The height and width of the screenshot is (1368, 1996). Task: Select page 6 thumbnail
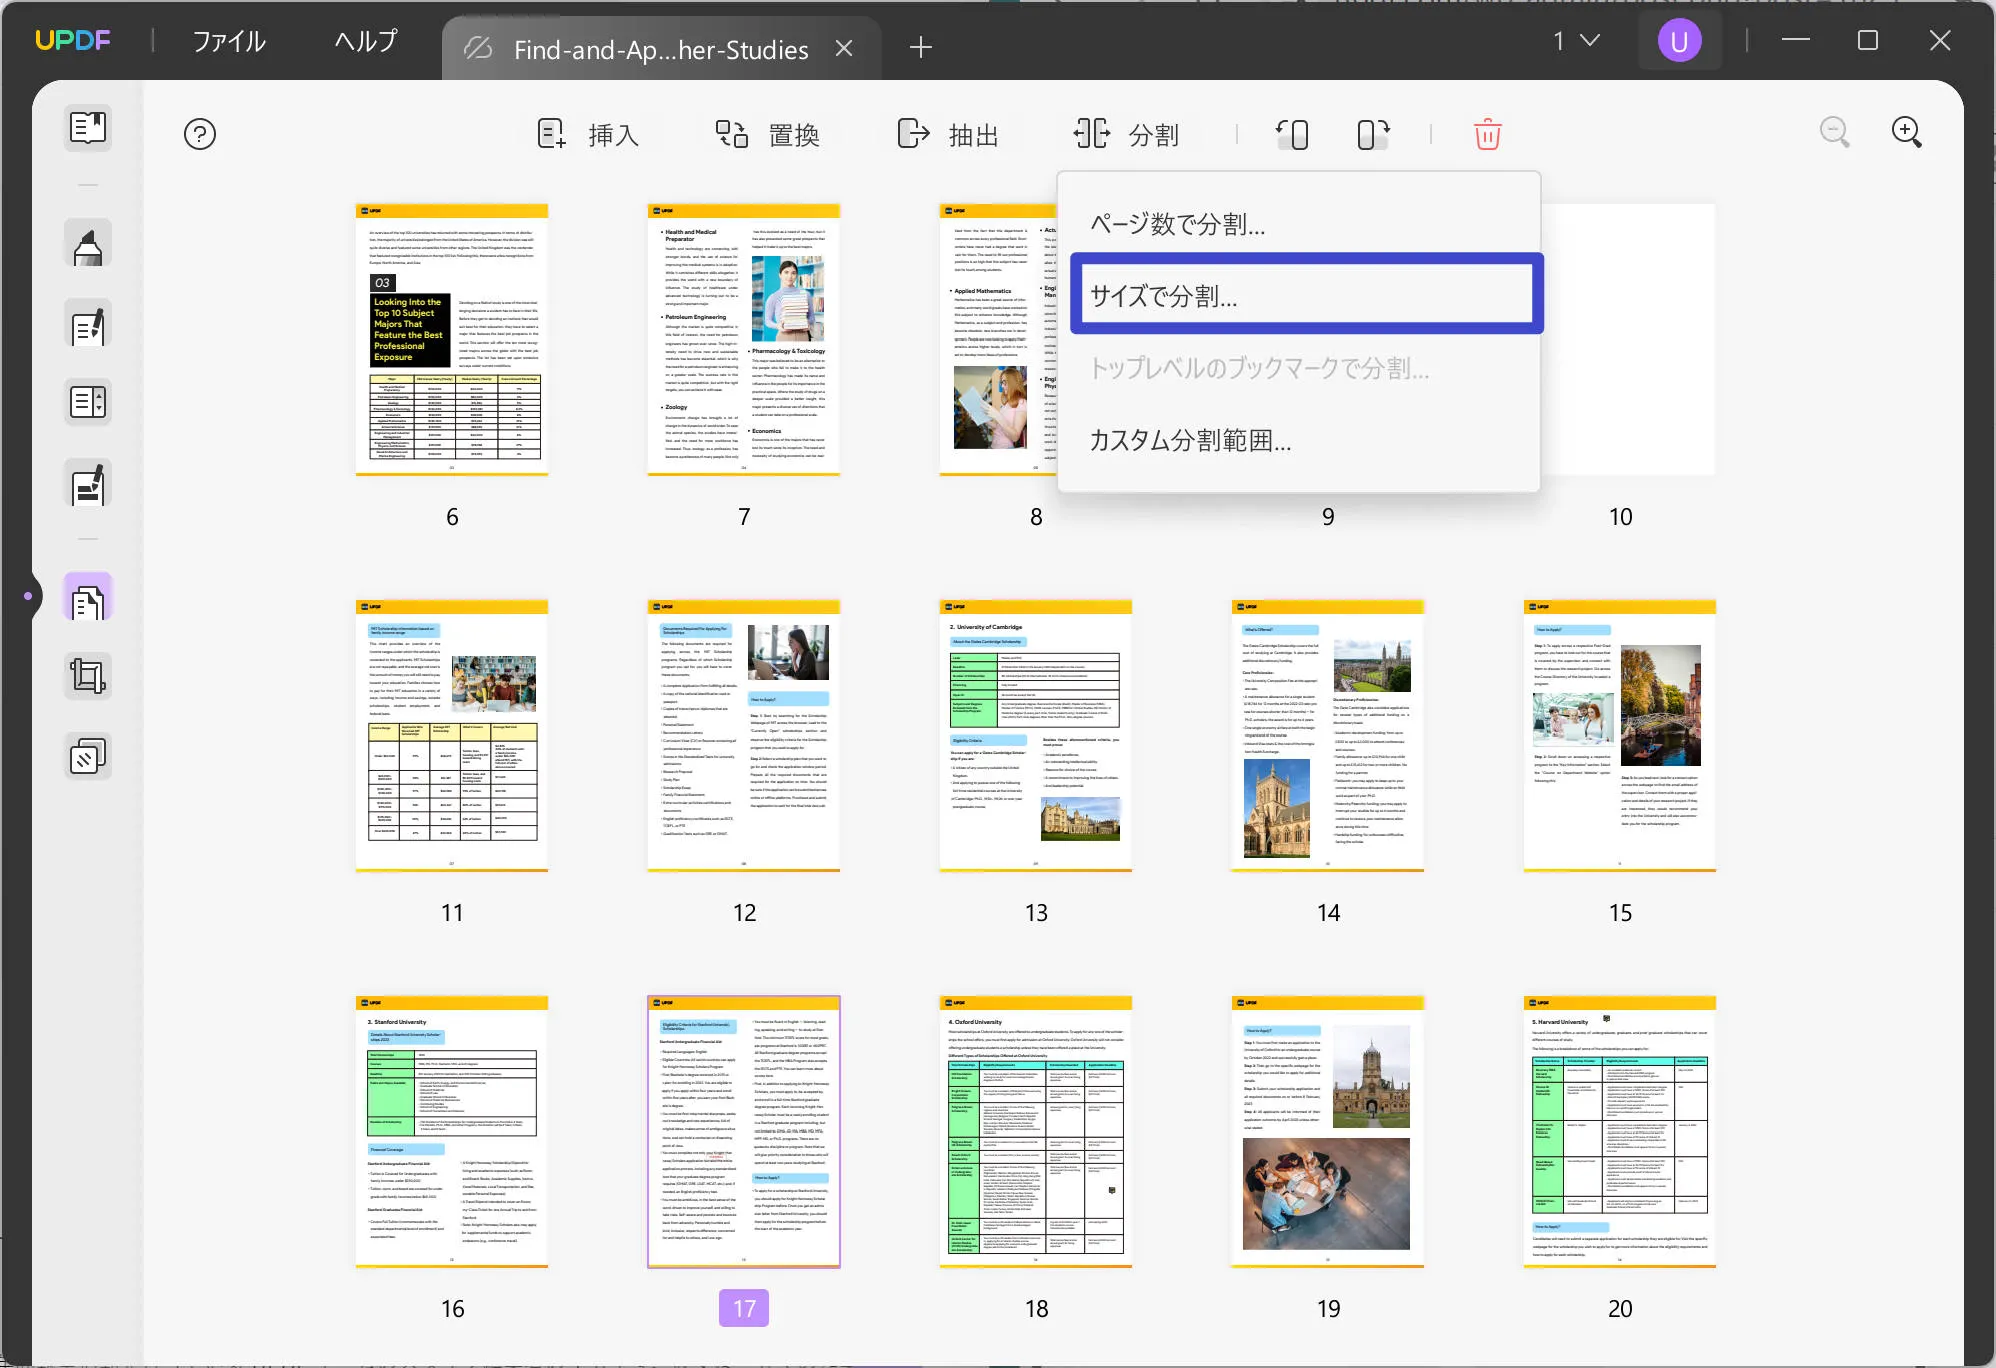pos(452,340)
